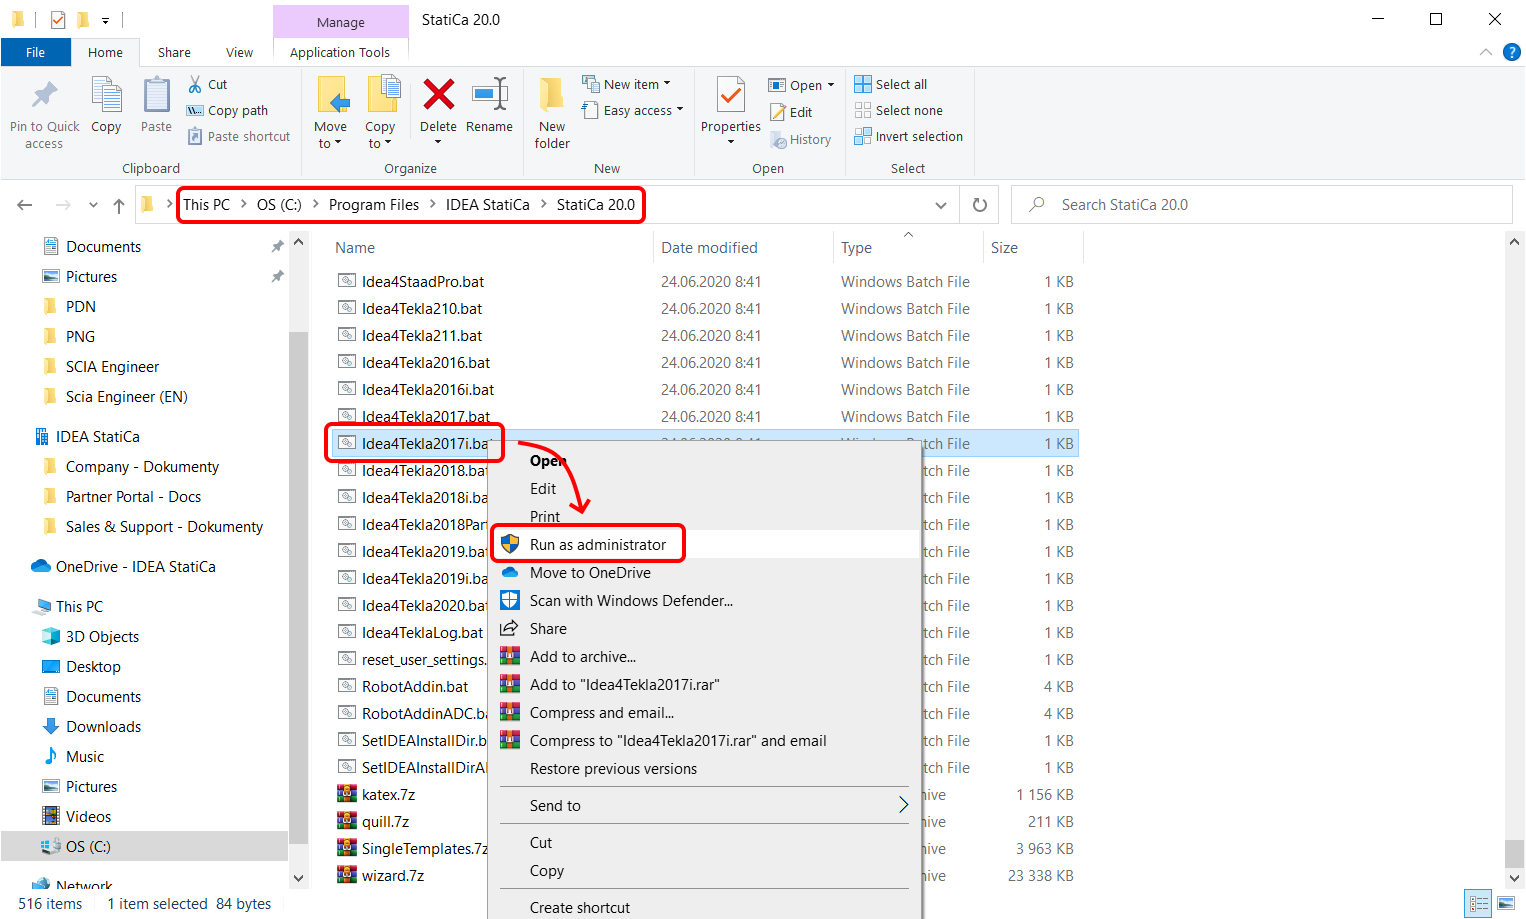Open Properties using the checkmark icon

click(731, 96)
